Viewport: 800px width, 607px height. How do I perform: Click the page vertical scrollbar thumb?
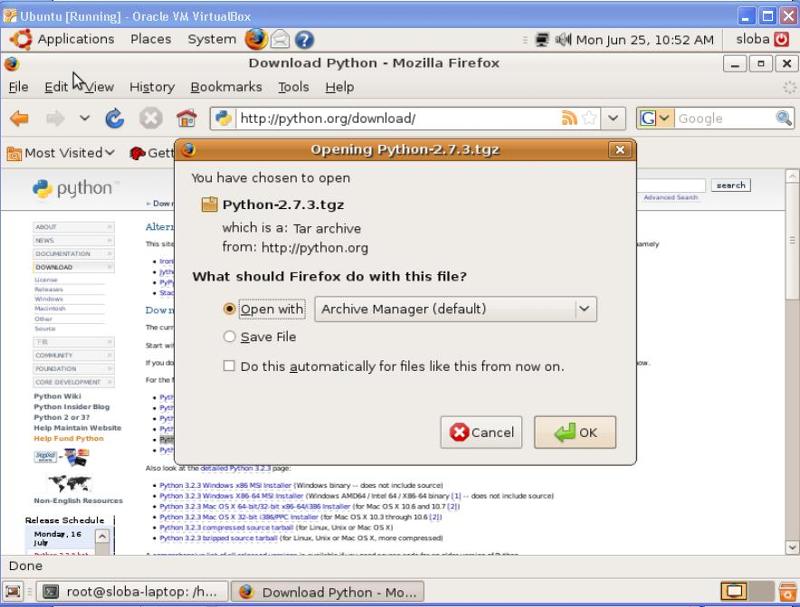tap(792, 242)
